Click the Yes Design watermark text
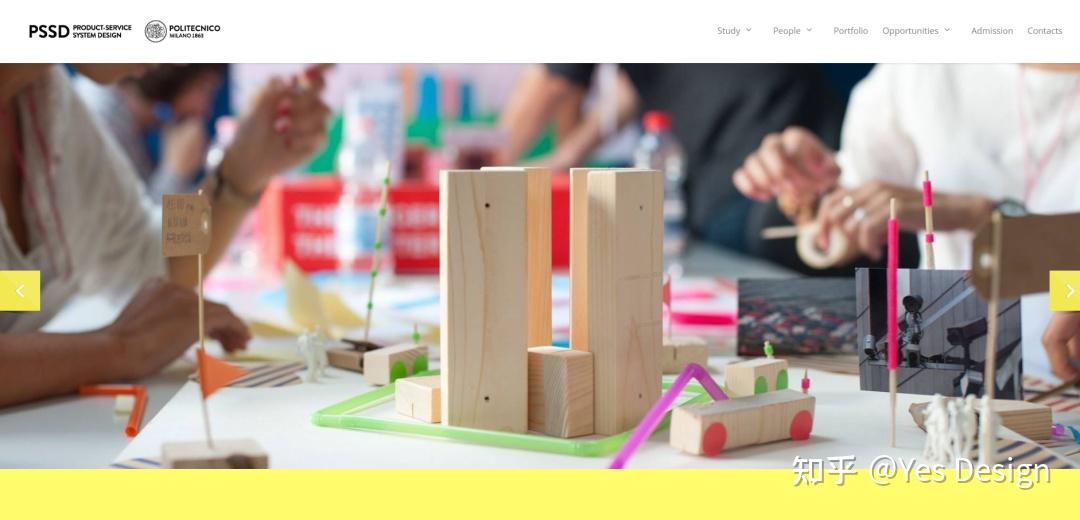The height and width of the screenshot is (520, 1080). tap(921, 471)
